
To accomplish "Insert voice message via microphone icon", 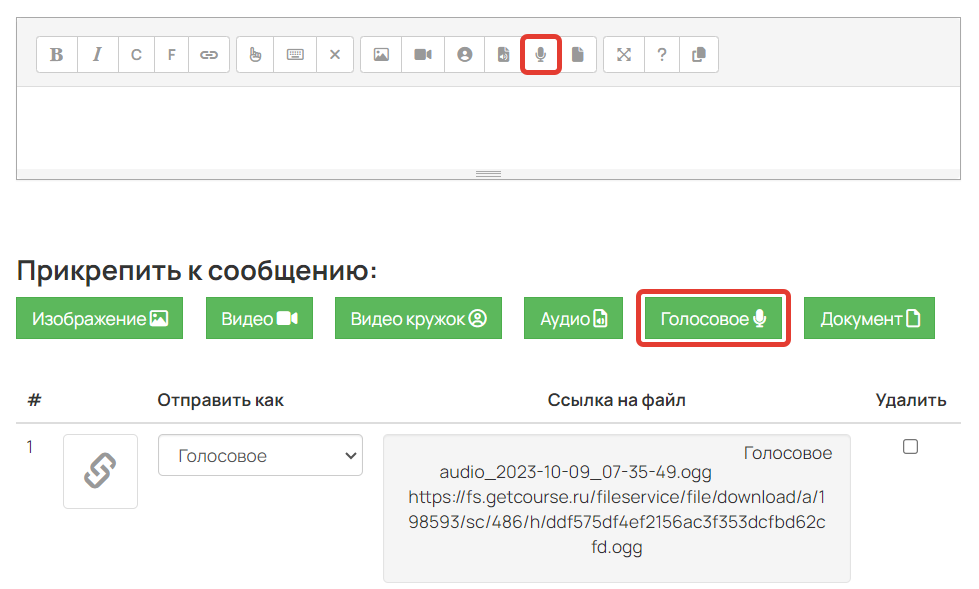I will point(541,55).
